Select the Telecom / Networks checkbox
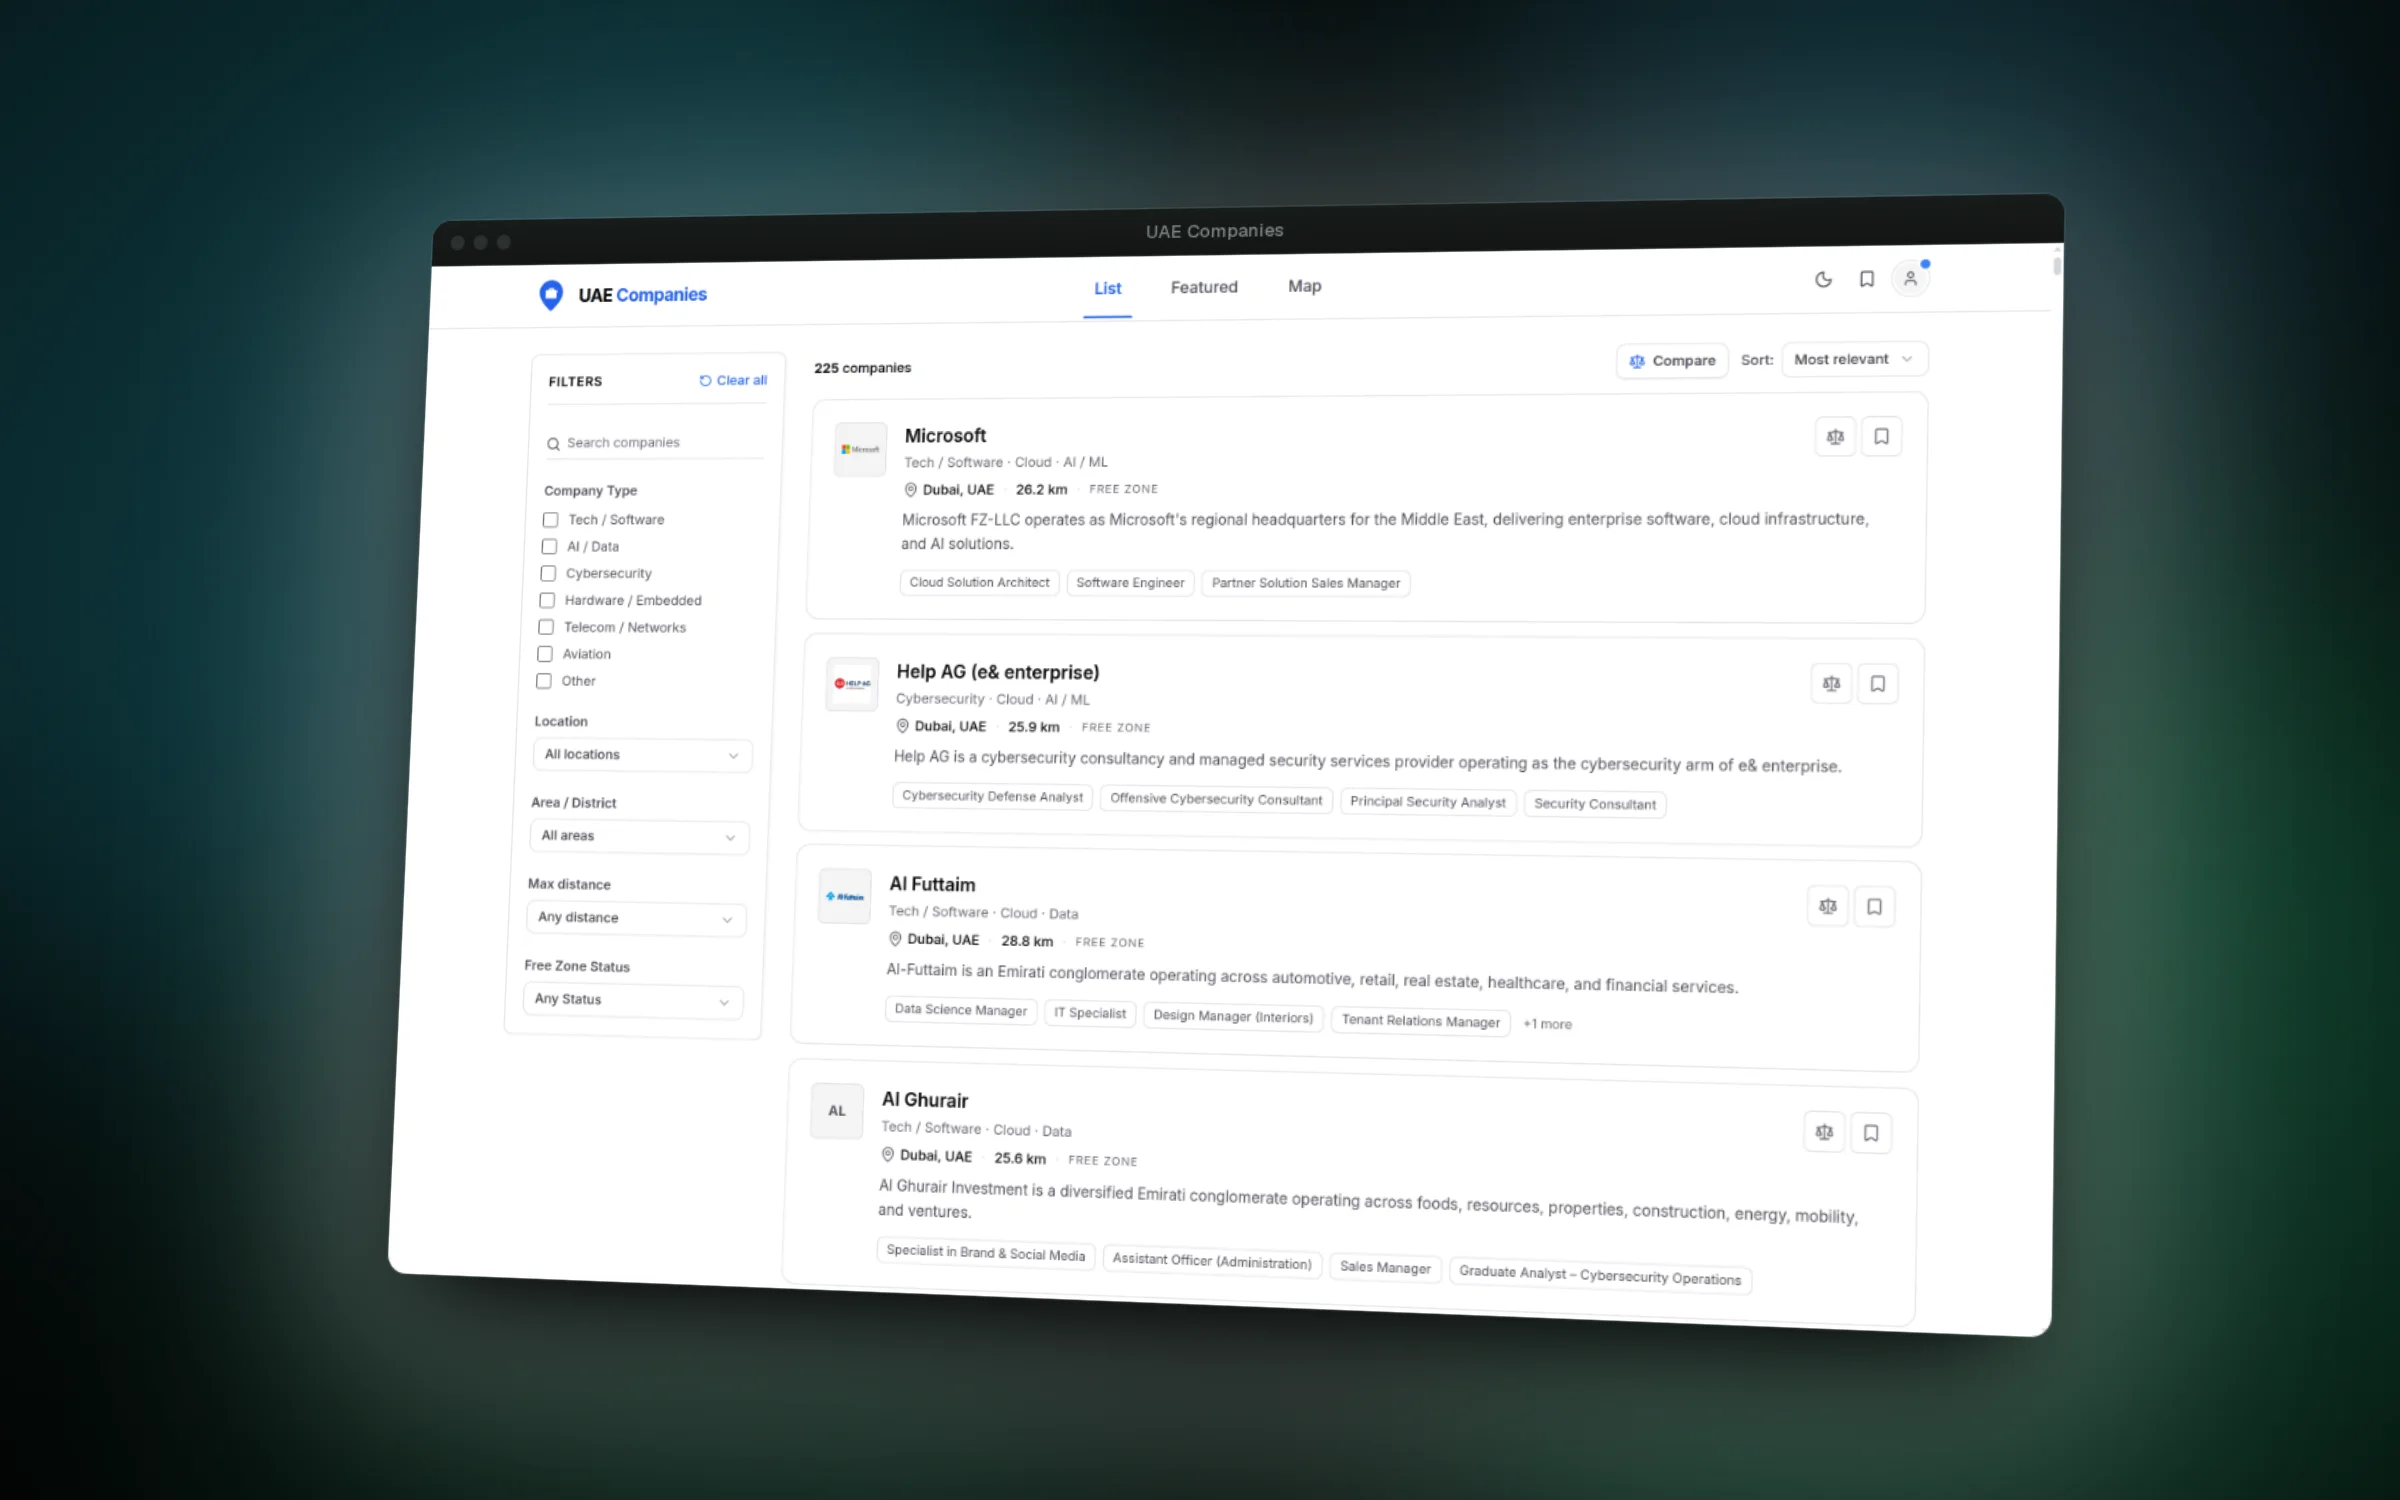Viewport: 2400px width, 1500px height. pos(546,627)
